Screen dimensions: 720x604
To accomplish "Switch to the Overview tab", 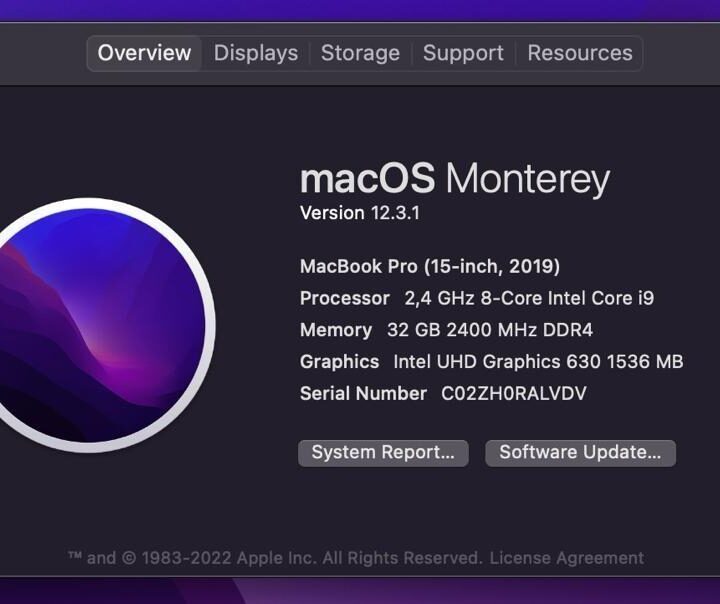I will pyautogui.click(x=144, y=53).
